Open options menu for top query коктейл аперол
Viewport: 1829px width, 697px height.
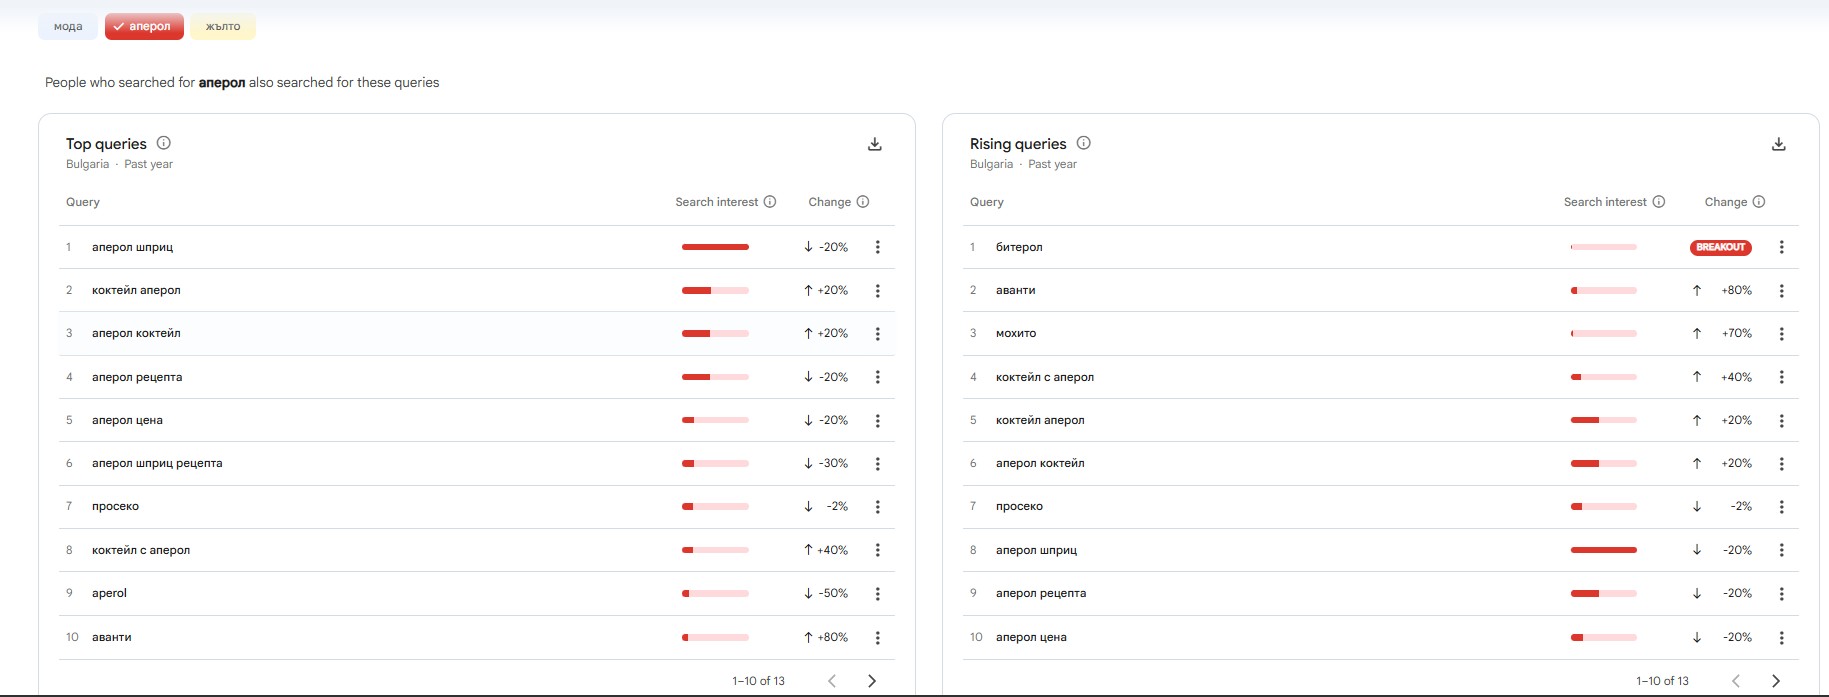(878, 291)
